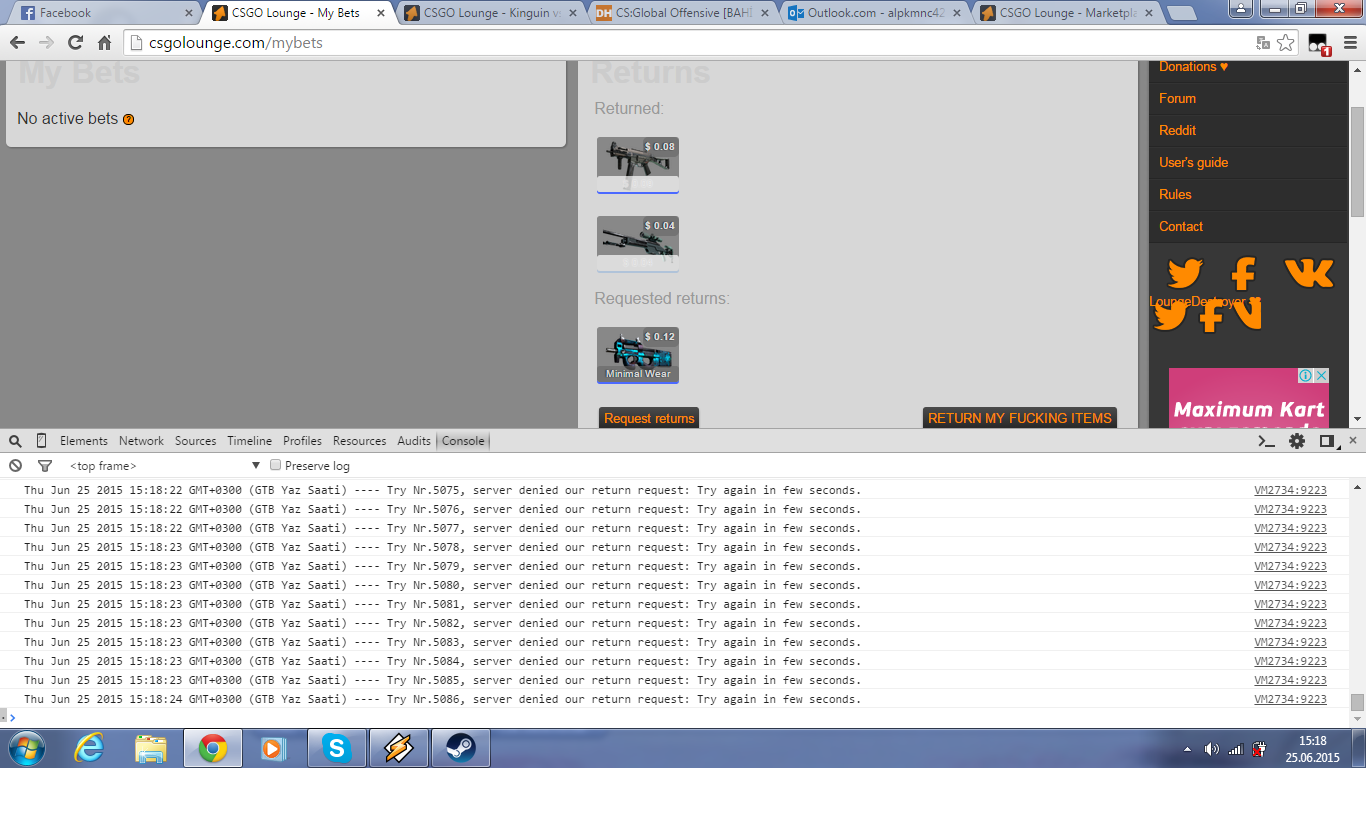Open the Sources panel
Viewport: 1366px width, 825px height.
[195, 441]
